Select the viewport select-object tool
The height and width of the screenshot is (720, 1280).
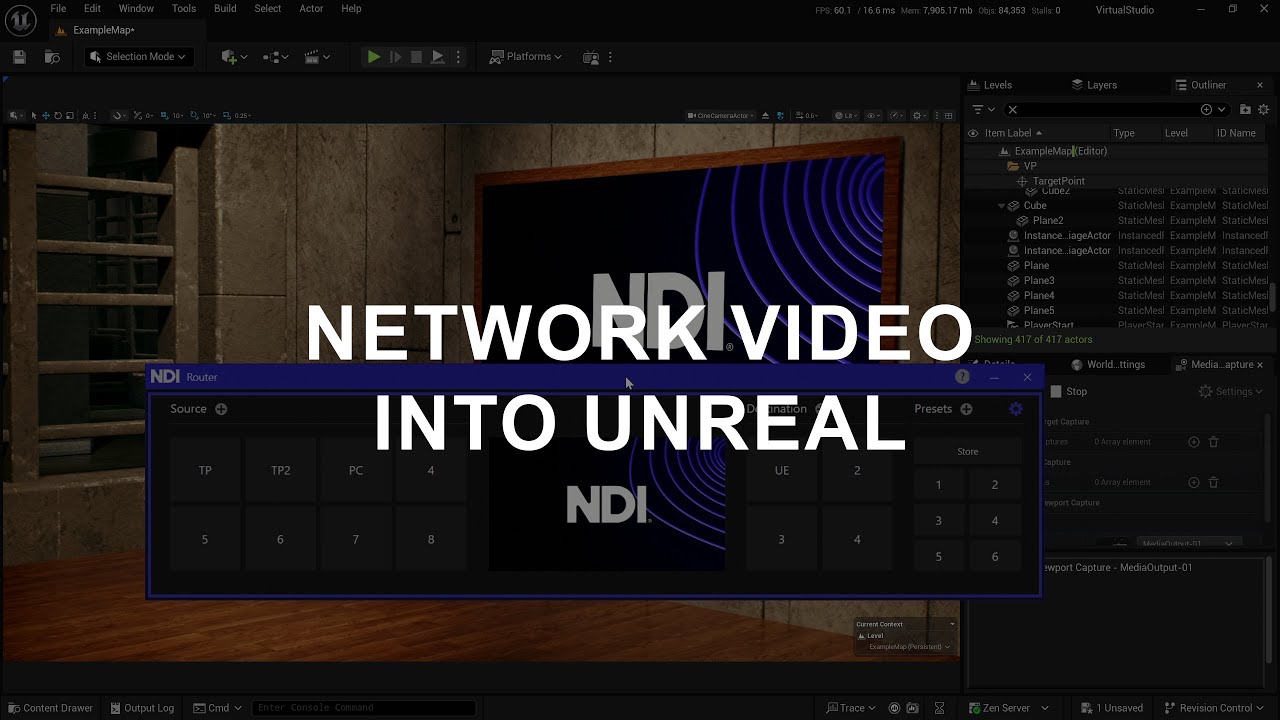coord(34,116)
